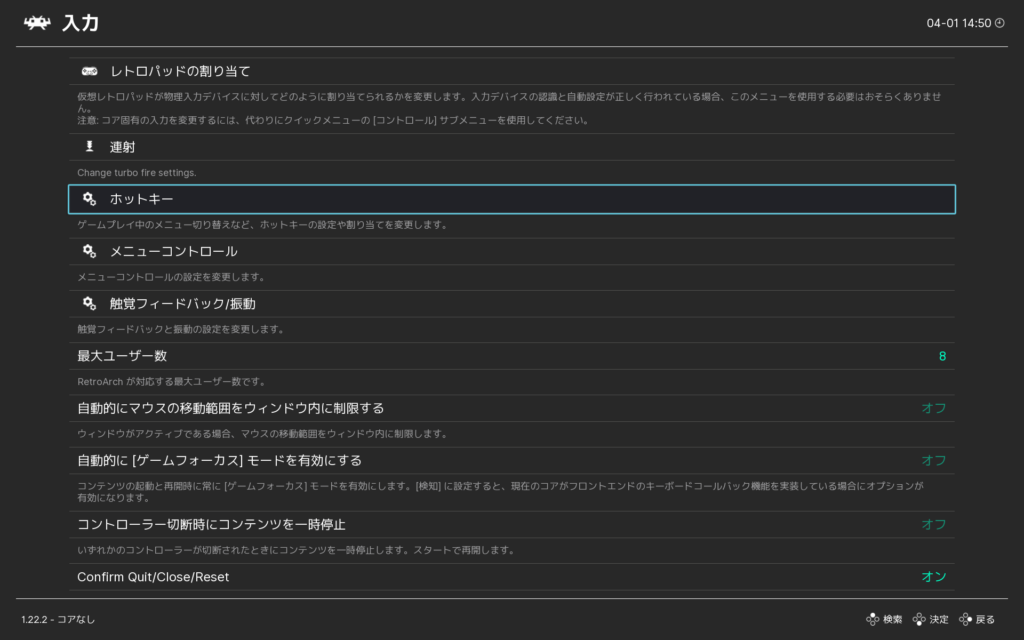Screen dimensions: 1024x640
Task: Click the gears icon beside メニューコントロール
Action: [x=89, y=251]
